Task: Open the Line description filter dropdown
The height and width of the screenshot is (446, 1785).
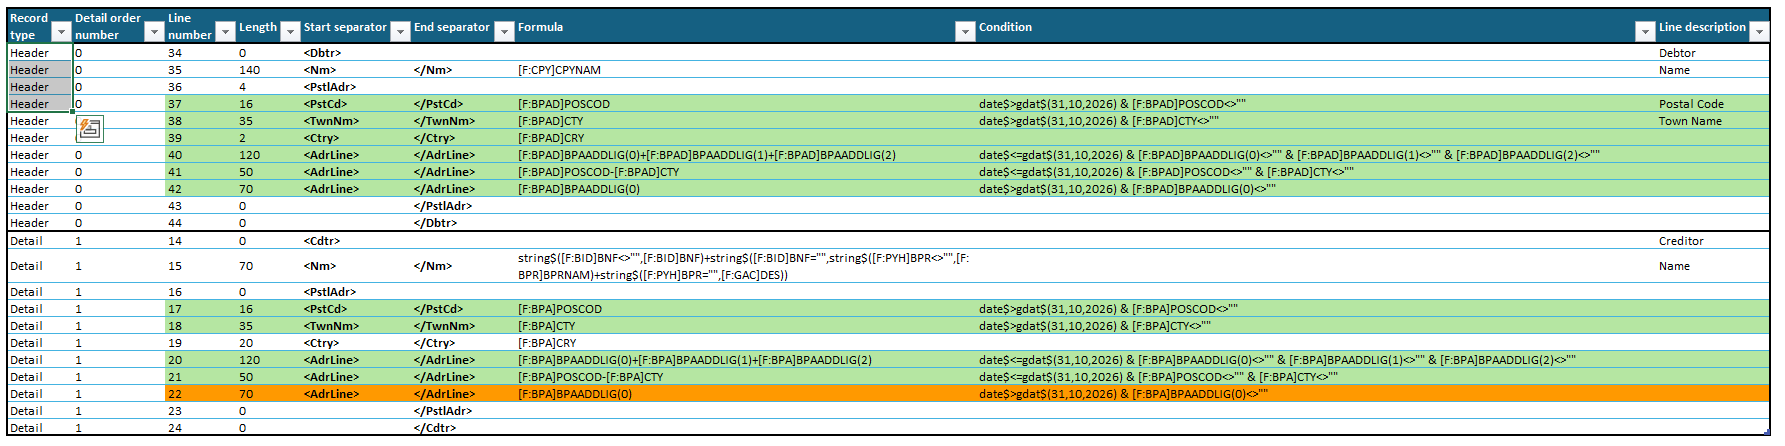Action: coord(1759,32)
